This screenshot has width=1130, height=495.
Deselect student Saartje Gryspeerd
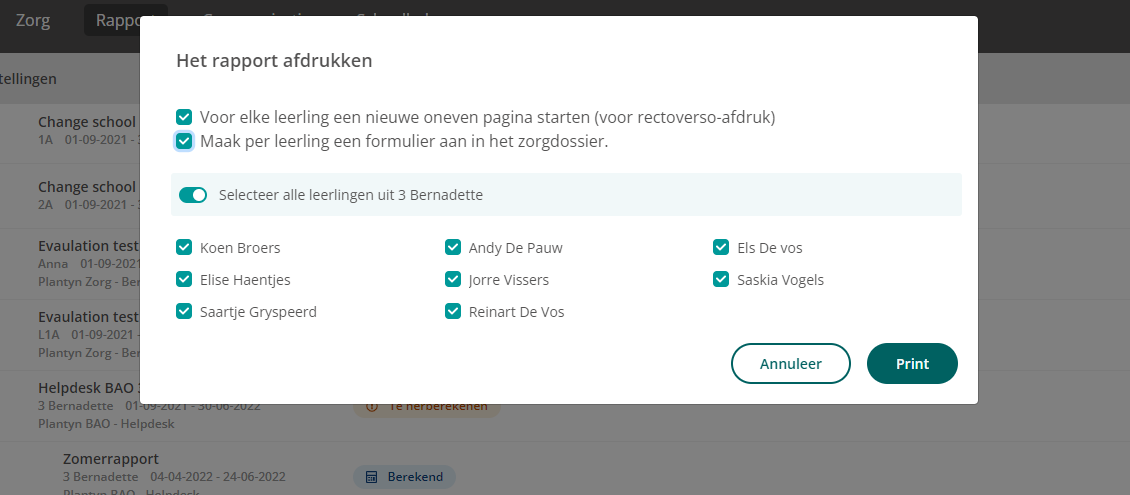click(184, 311)
